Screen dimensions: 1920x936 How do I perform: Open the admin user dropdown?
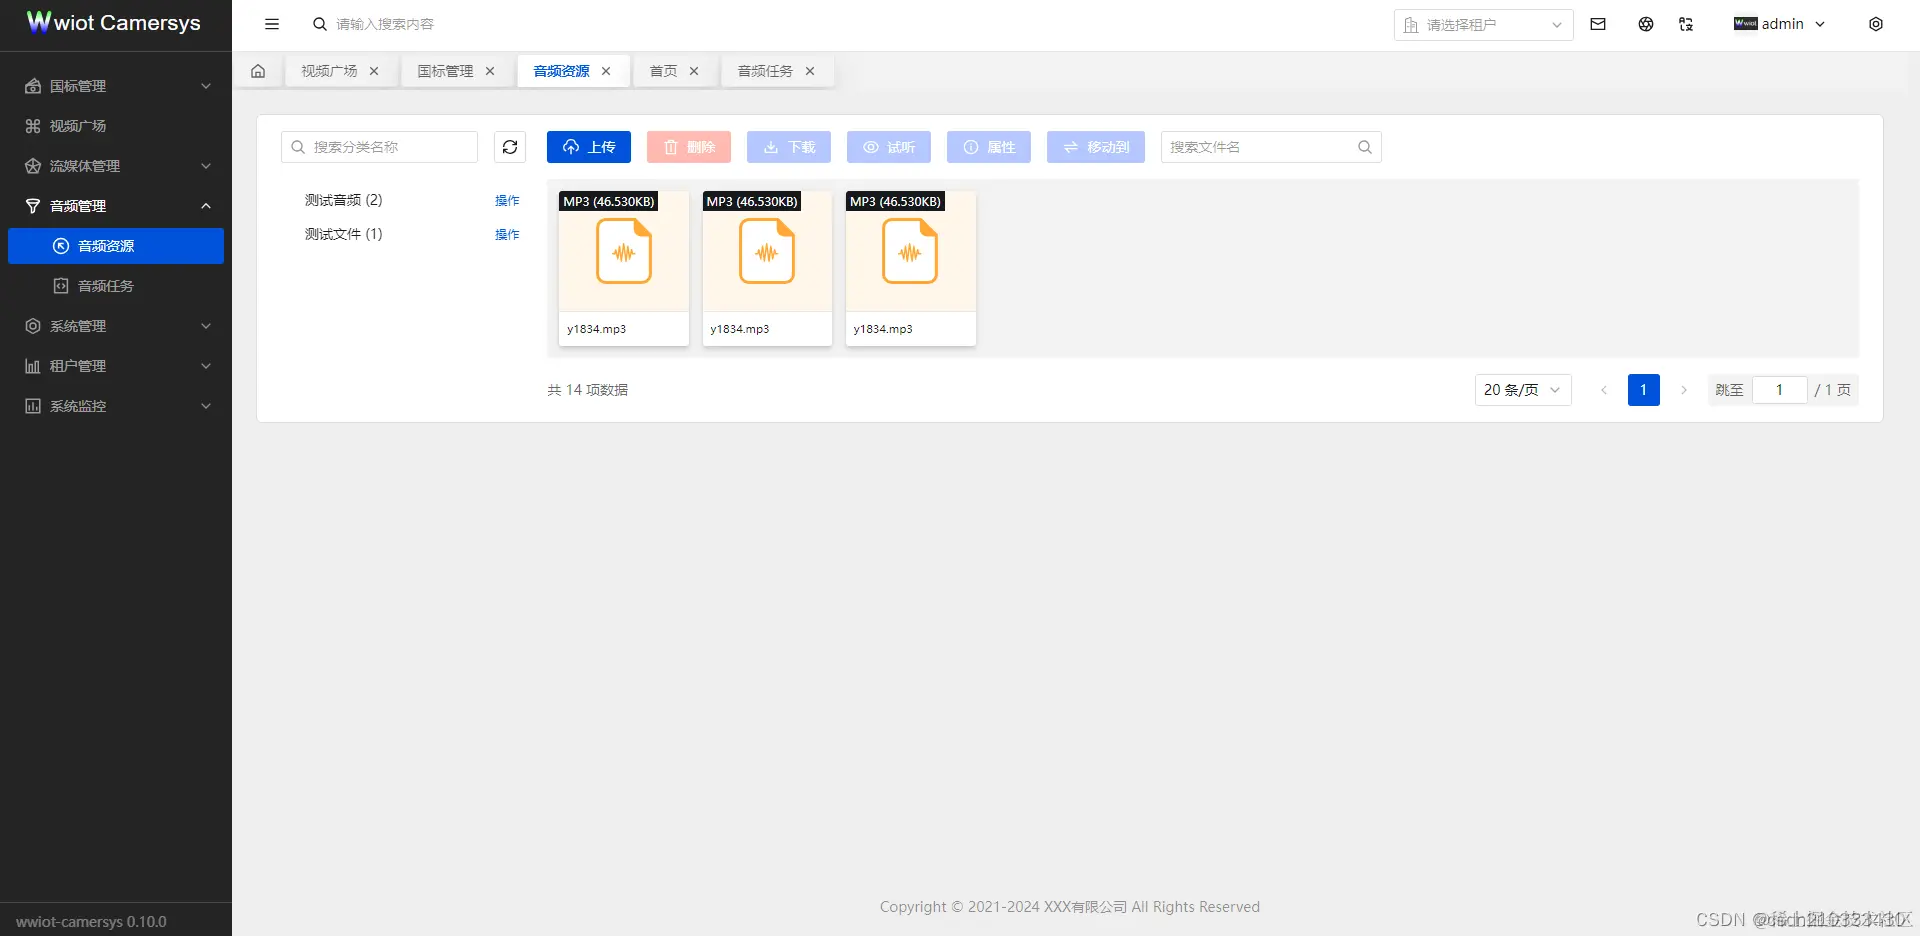point(1780,24)
